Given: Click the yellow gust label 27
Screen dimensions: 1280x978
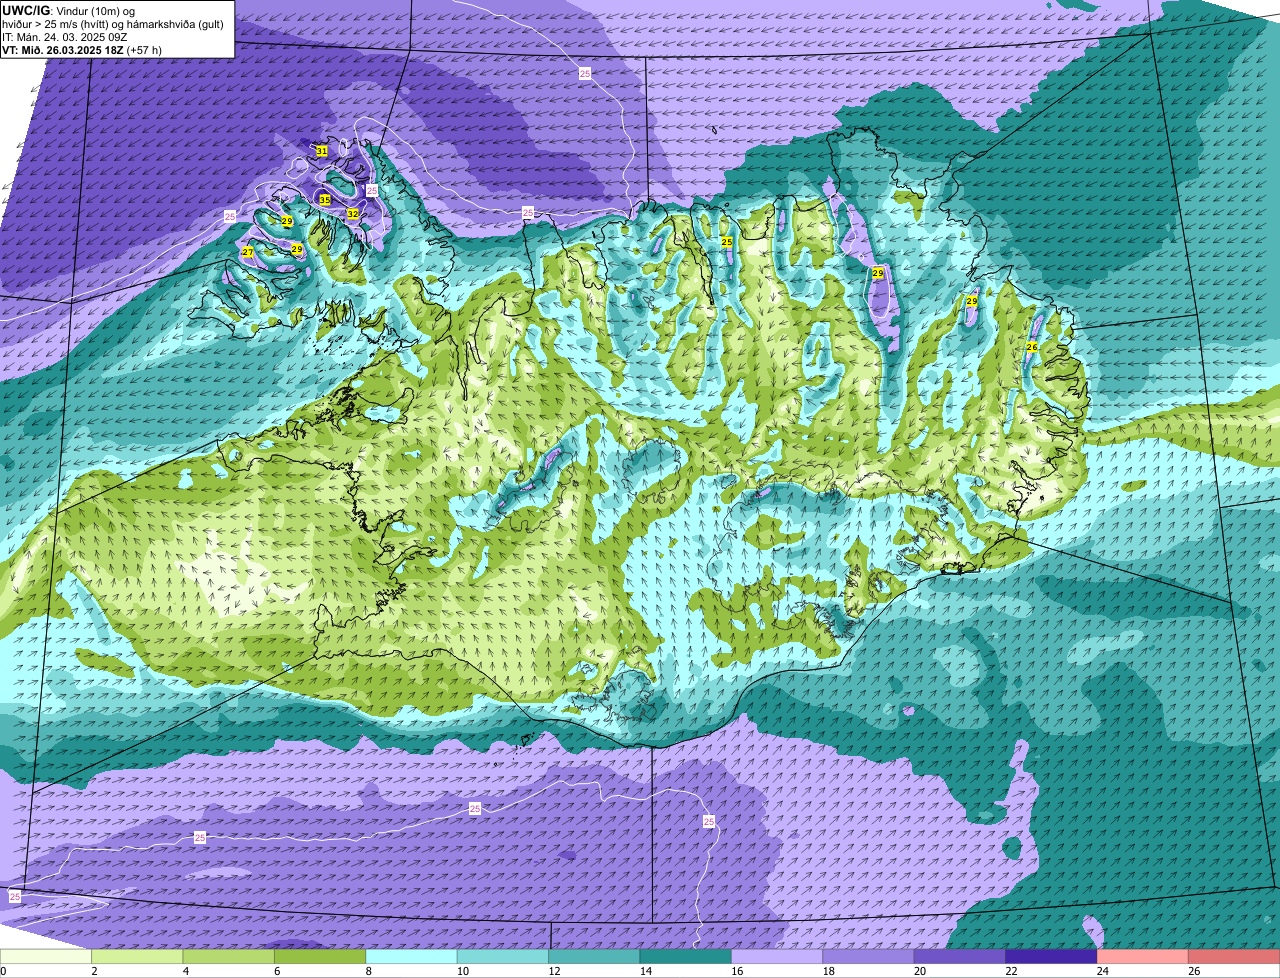Looking at the screenshot, I should pos(248,252).
